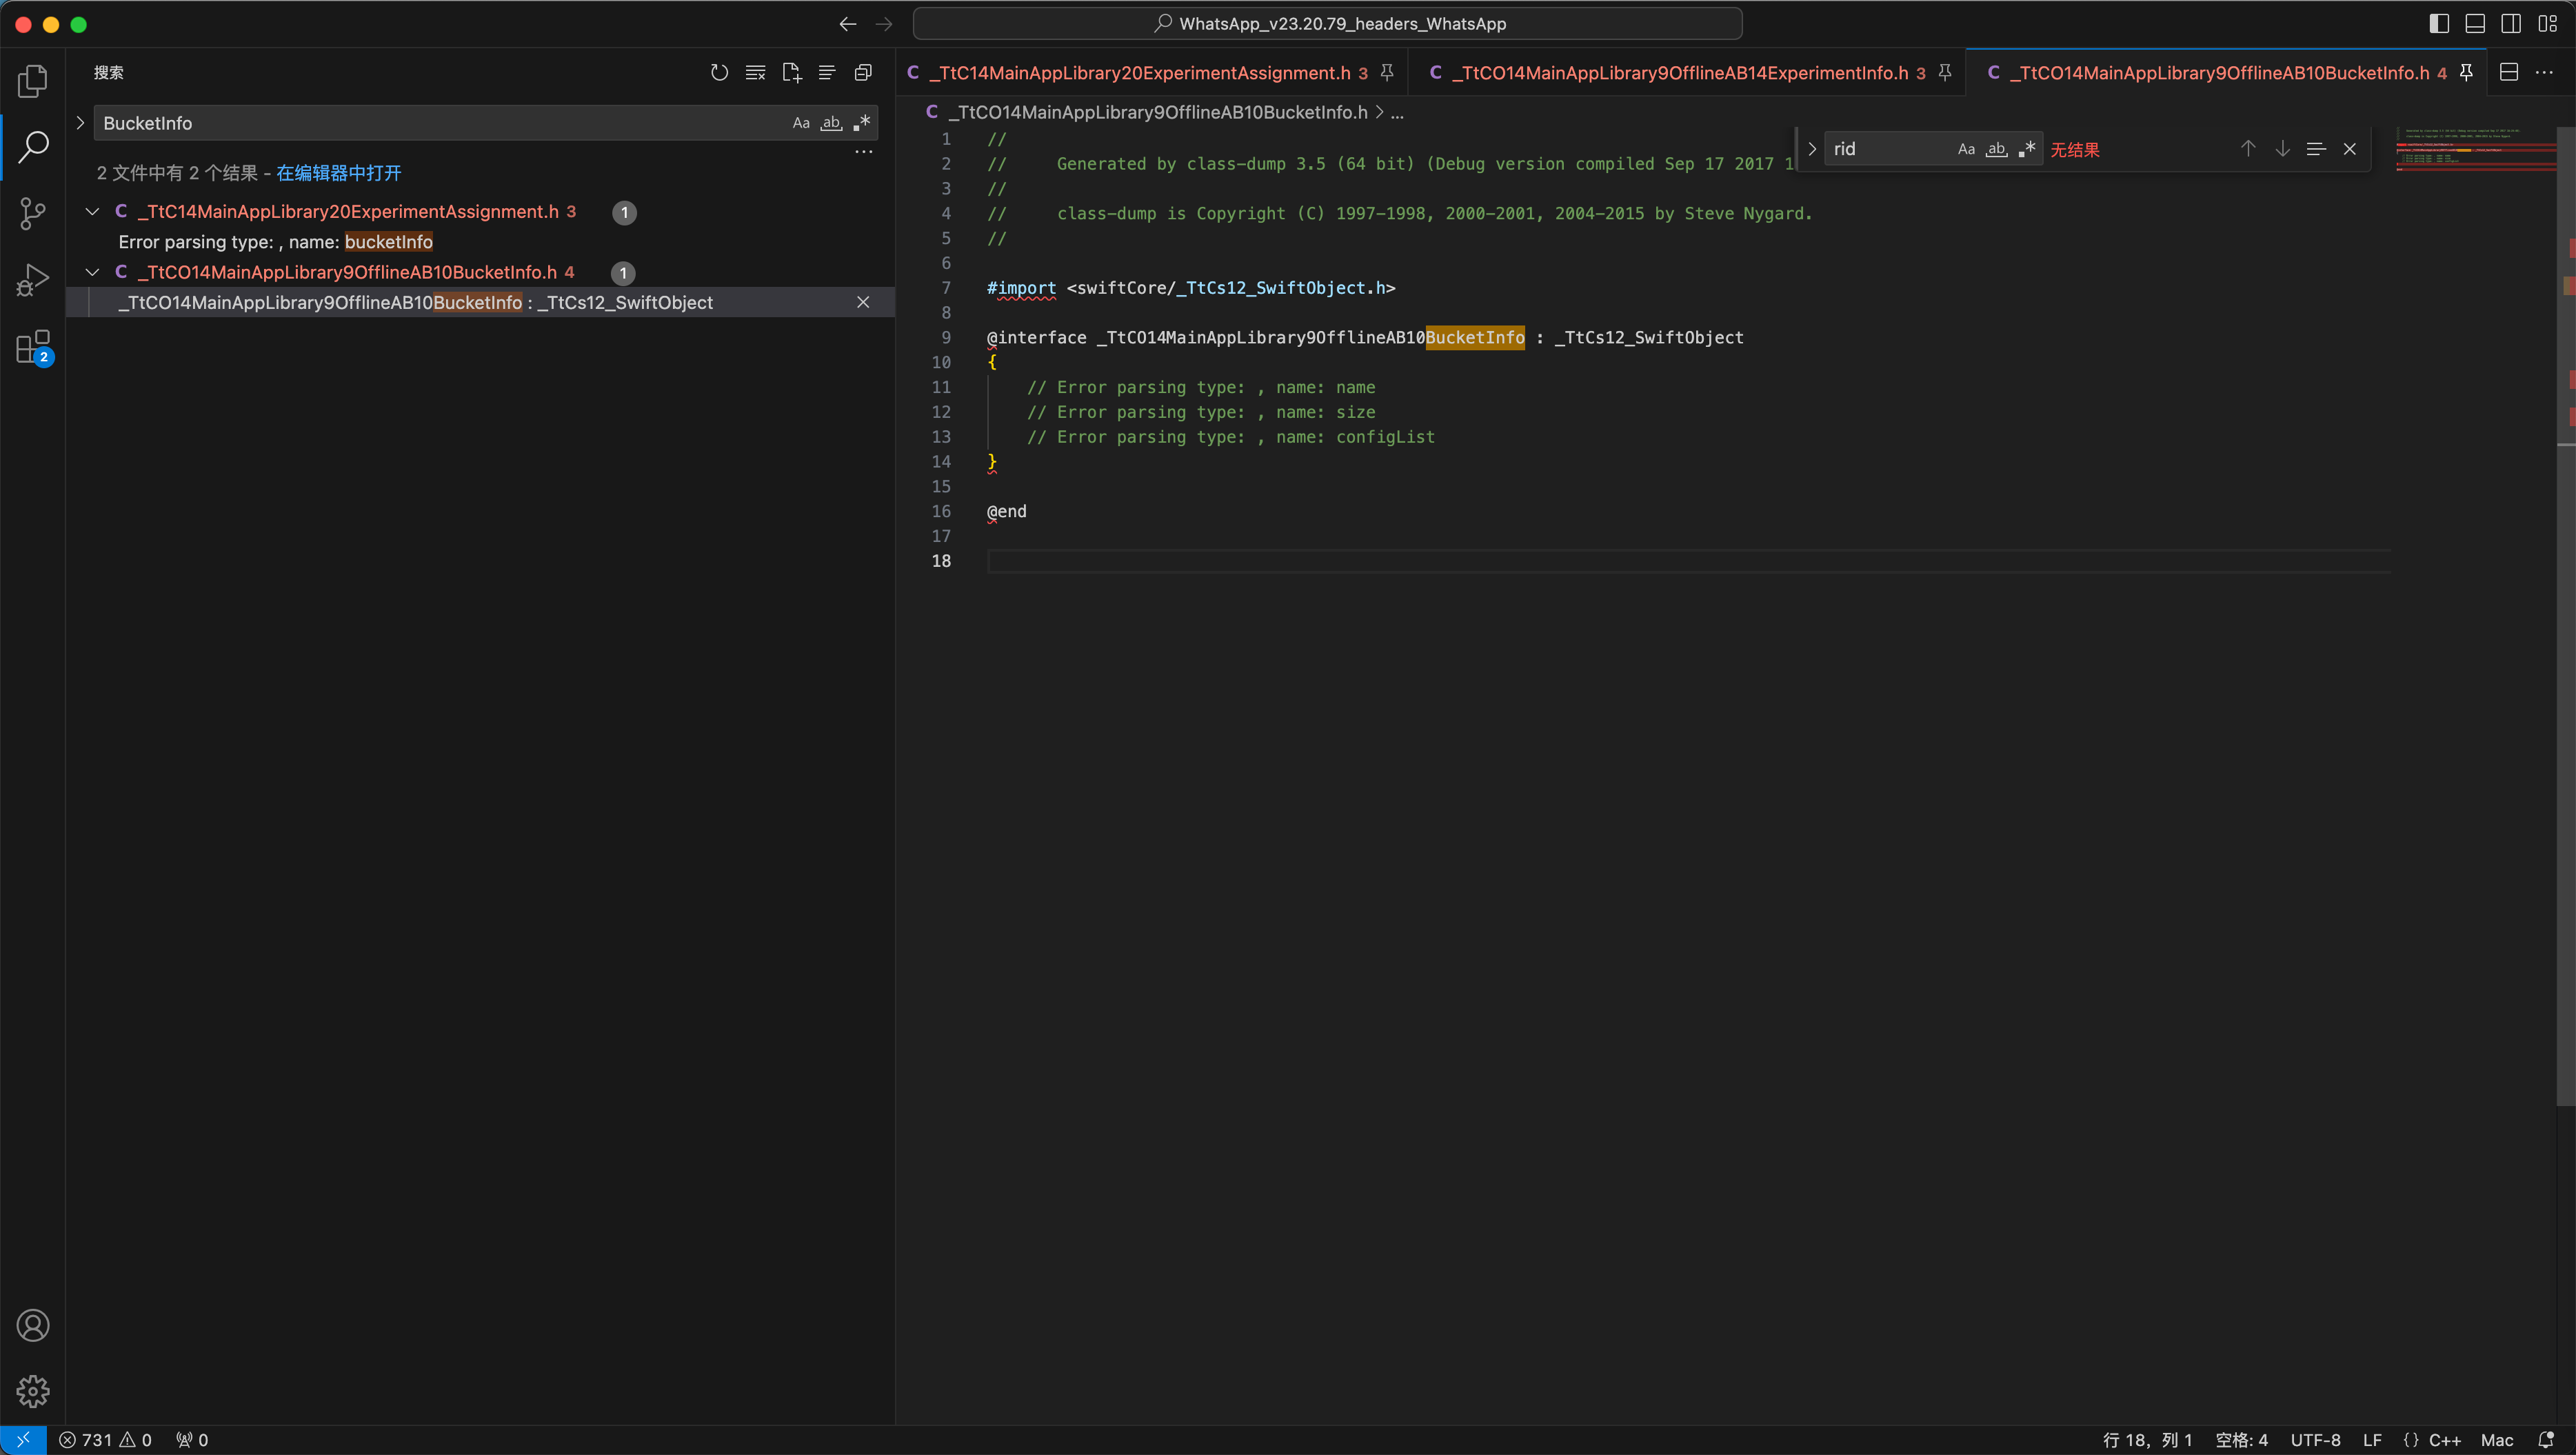Image resolution: width=2576 pixels, height=1455 pixels.
Task: Open breadcrumb ellipsis symbol dropdown
Action: click(1397, 112)
